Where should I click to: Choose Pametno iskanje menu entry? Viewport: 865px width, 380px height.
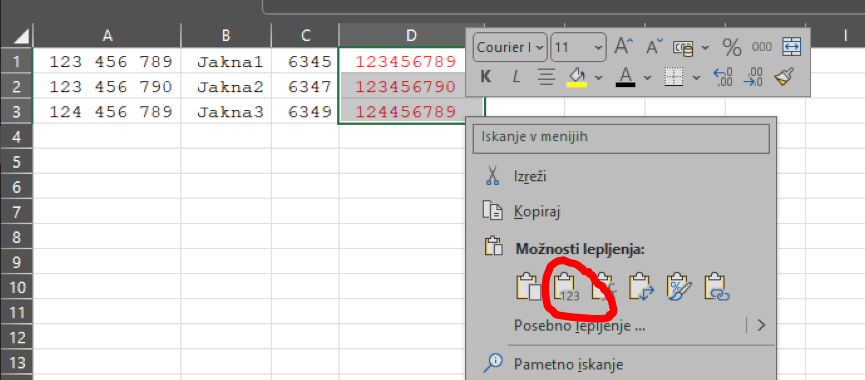621,364
